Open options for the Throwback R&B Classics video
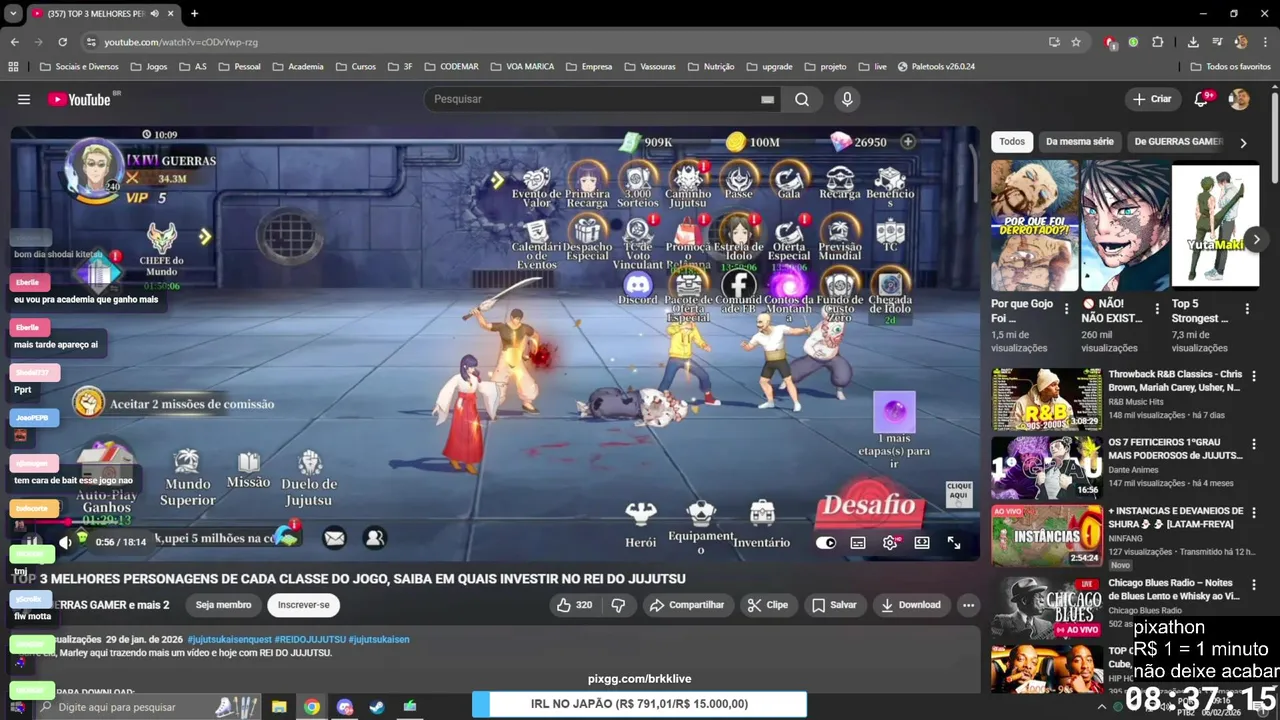The image size is (1280, 720). click(x=1253, y=376)
